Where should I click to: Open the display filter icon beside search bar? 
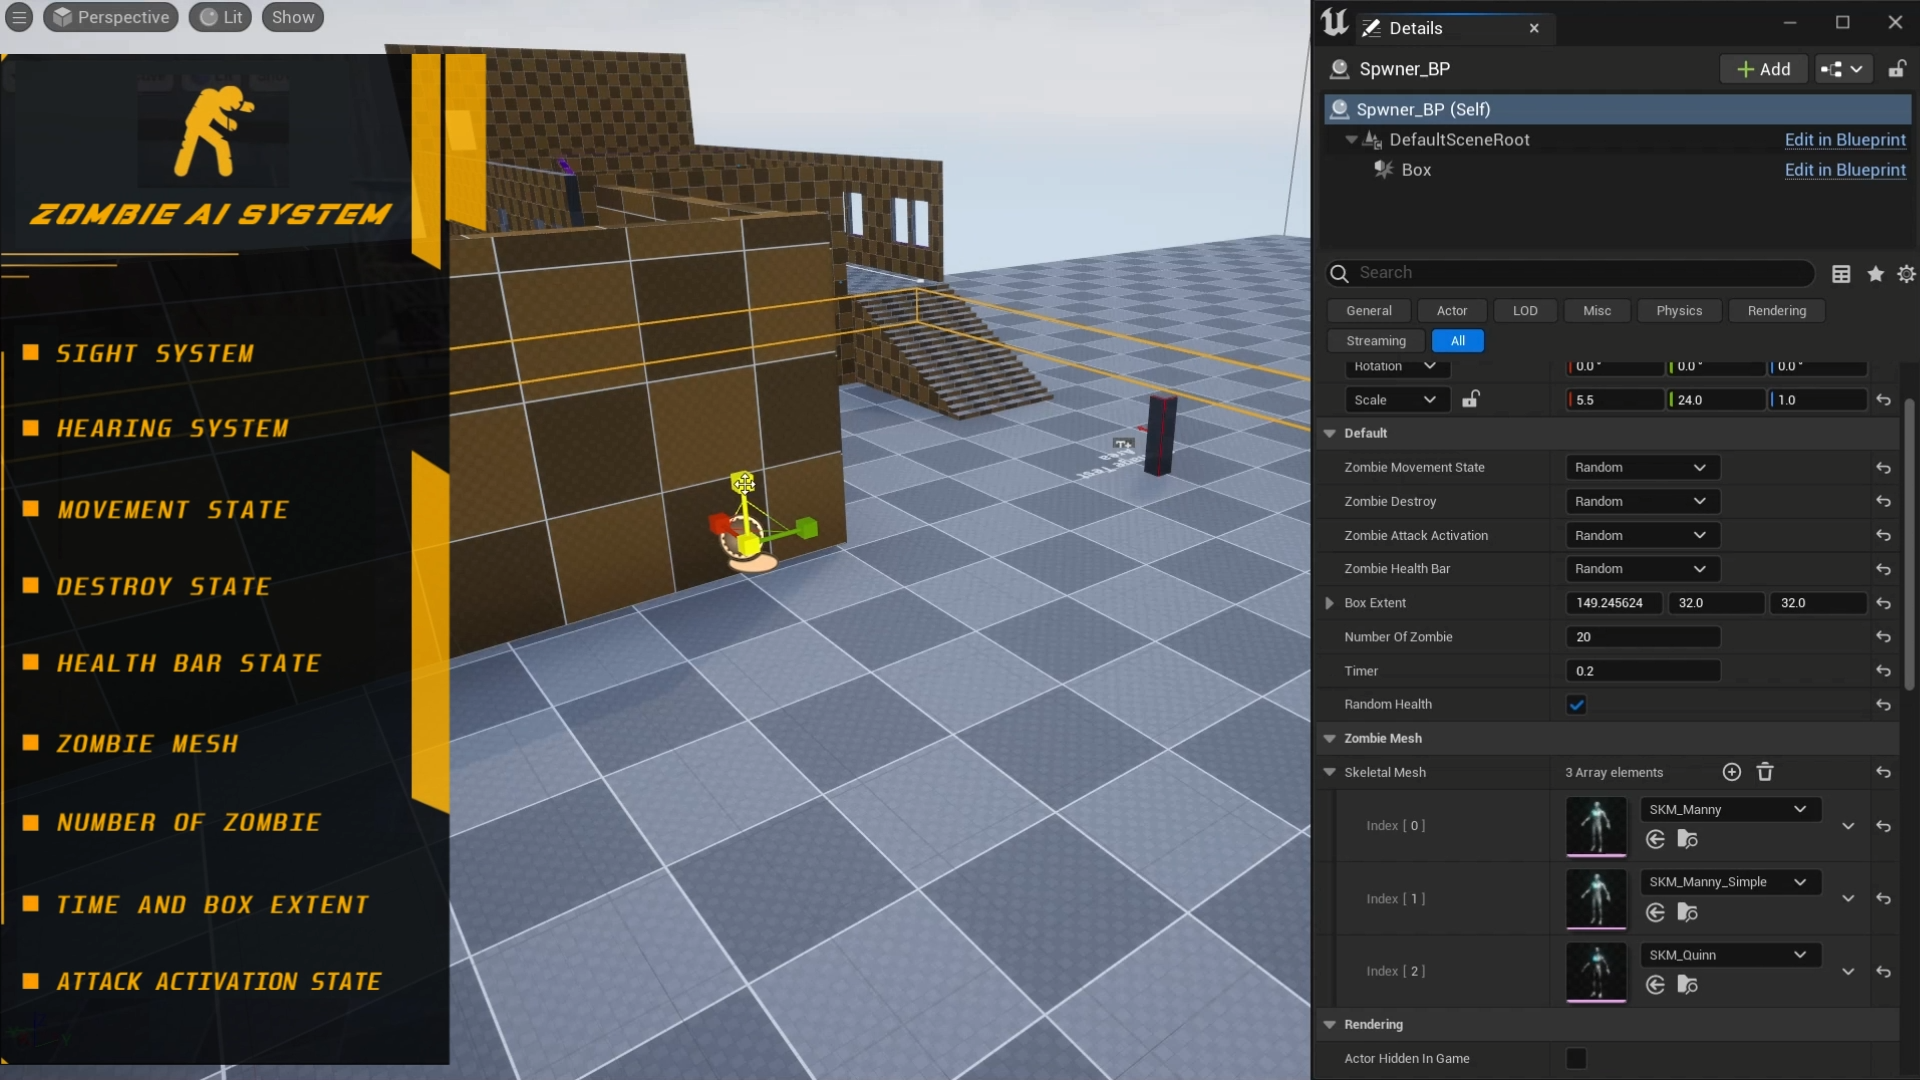coord(1841,273)
